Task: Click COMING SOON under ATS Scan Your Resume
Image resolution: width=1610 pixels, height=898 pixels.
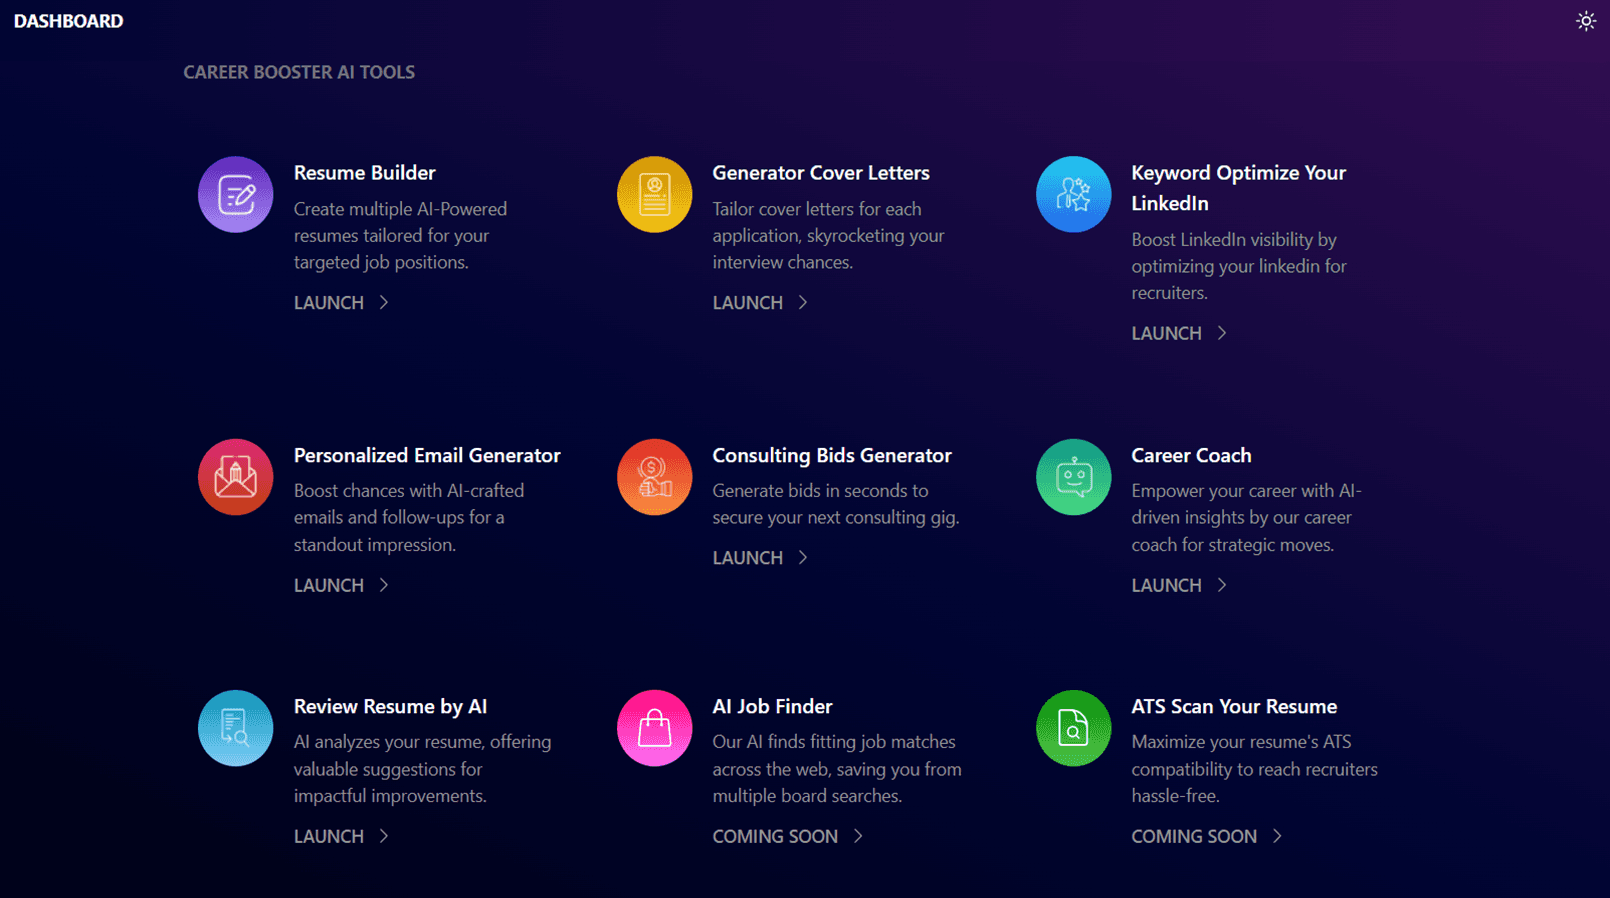Action: (x=1194, y=836)
